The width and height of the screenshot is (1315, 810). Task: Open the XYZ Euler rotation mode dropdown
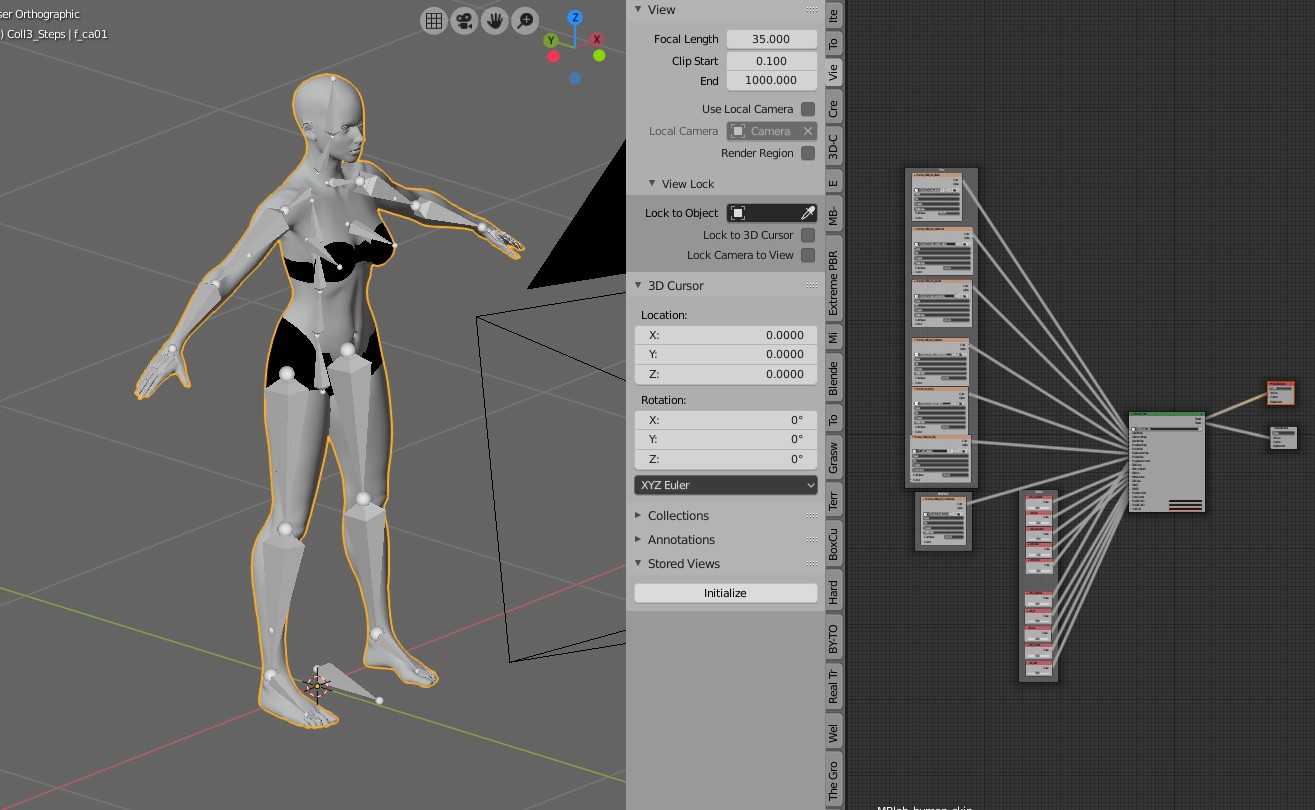click(726, 485)
